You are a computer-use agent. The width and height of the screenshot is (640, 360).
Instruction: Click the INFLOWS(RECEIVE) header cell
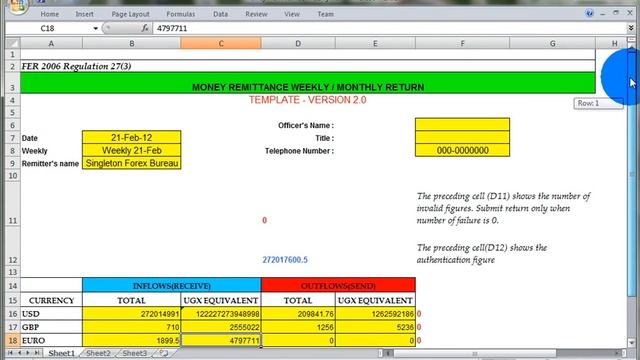[171, 285]
